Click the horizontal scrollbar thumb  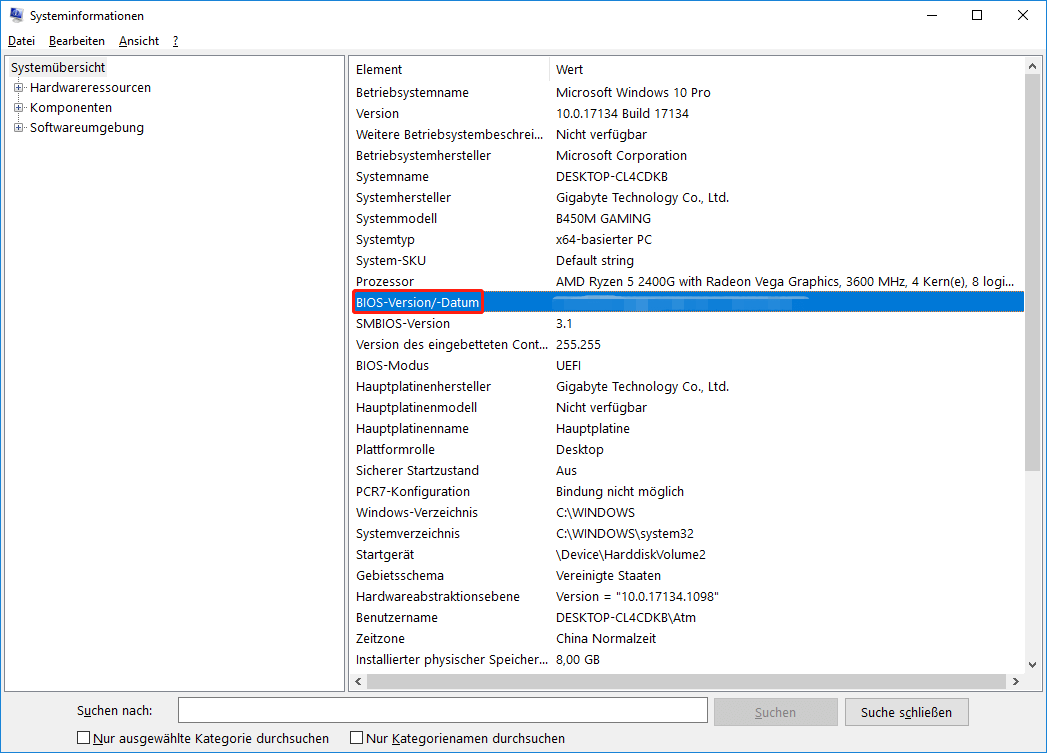click(x=686, y=682)
